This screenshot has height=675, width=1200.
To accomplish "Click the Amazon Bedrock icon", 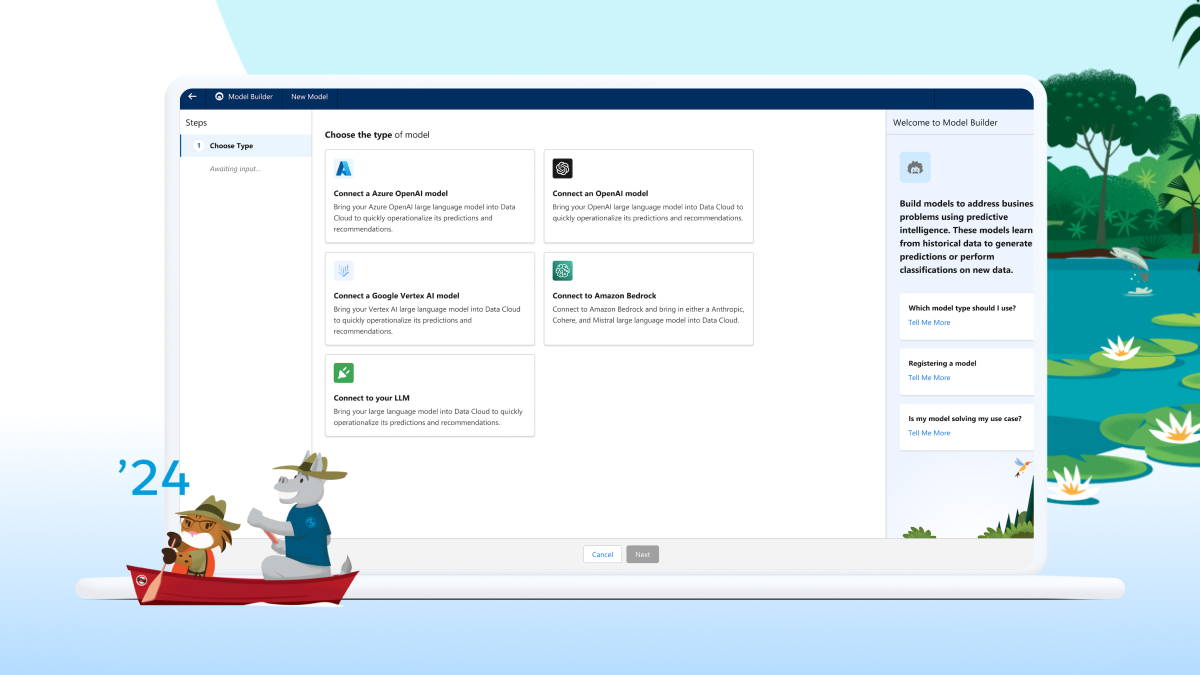I will [x=561, y=270].
